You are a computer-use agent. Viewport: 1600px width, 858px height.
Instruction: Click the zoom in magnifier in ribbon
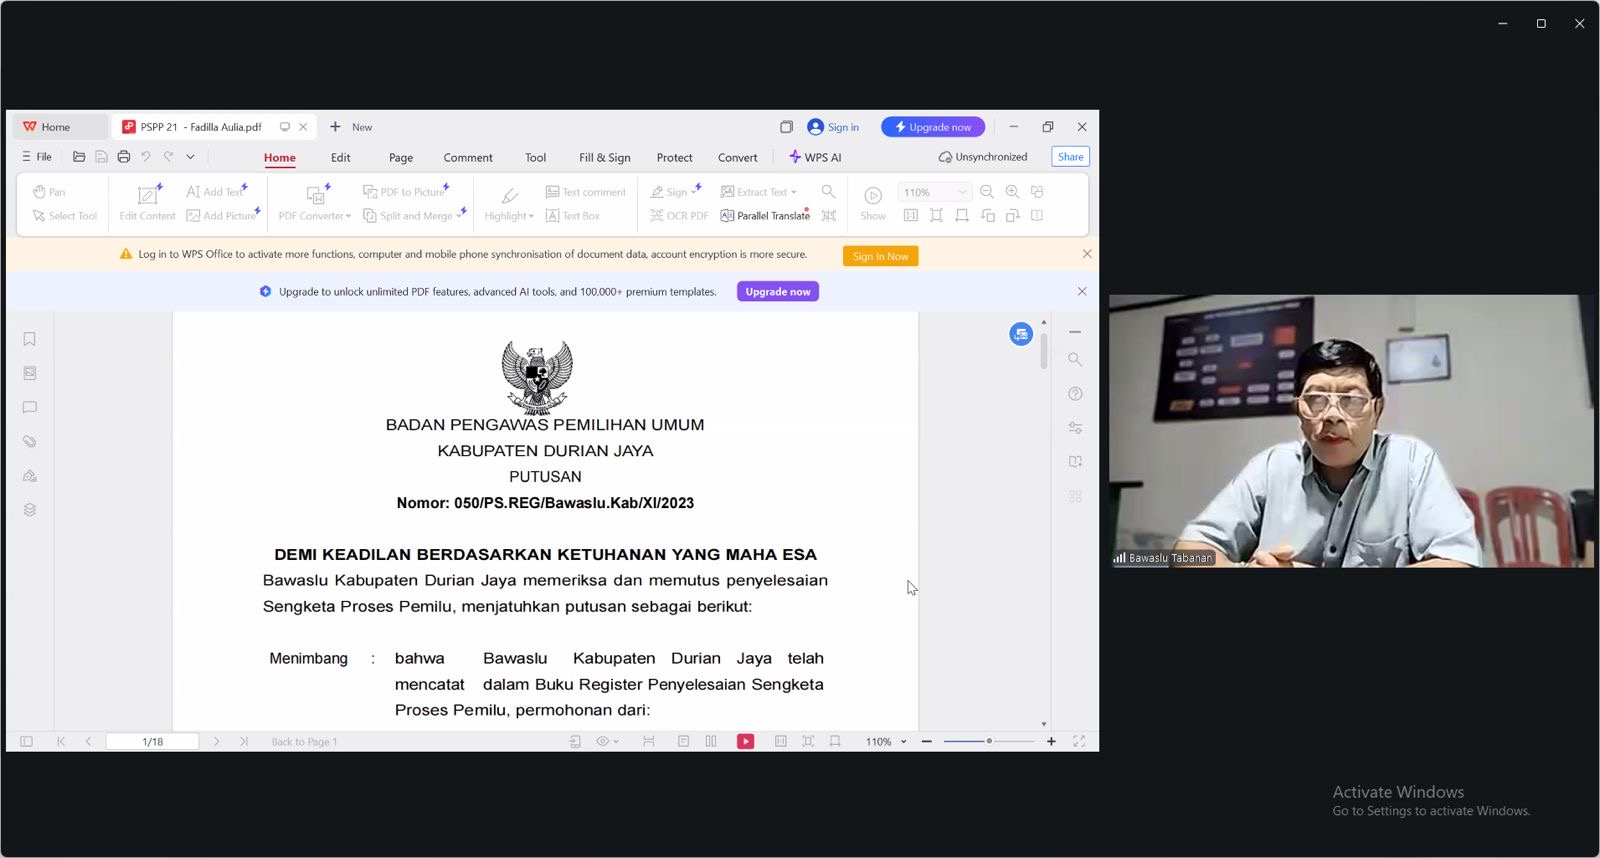click(1012, 192)
